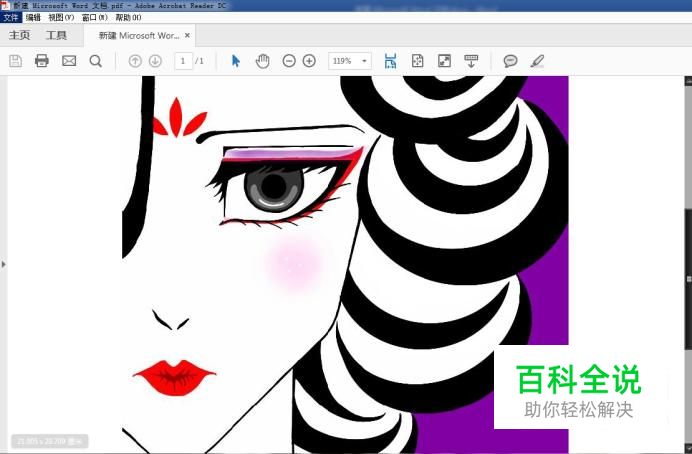
Task: Activate the Hand pan tool
Action: (x=263, y=61)
